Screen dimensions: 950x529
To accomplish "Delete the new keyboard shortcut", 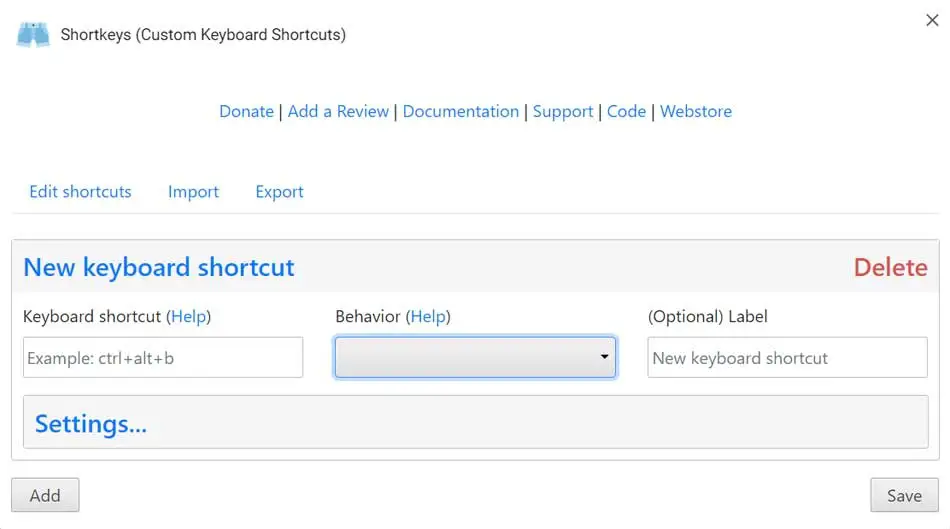I will click(890, 267).
